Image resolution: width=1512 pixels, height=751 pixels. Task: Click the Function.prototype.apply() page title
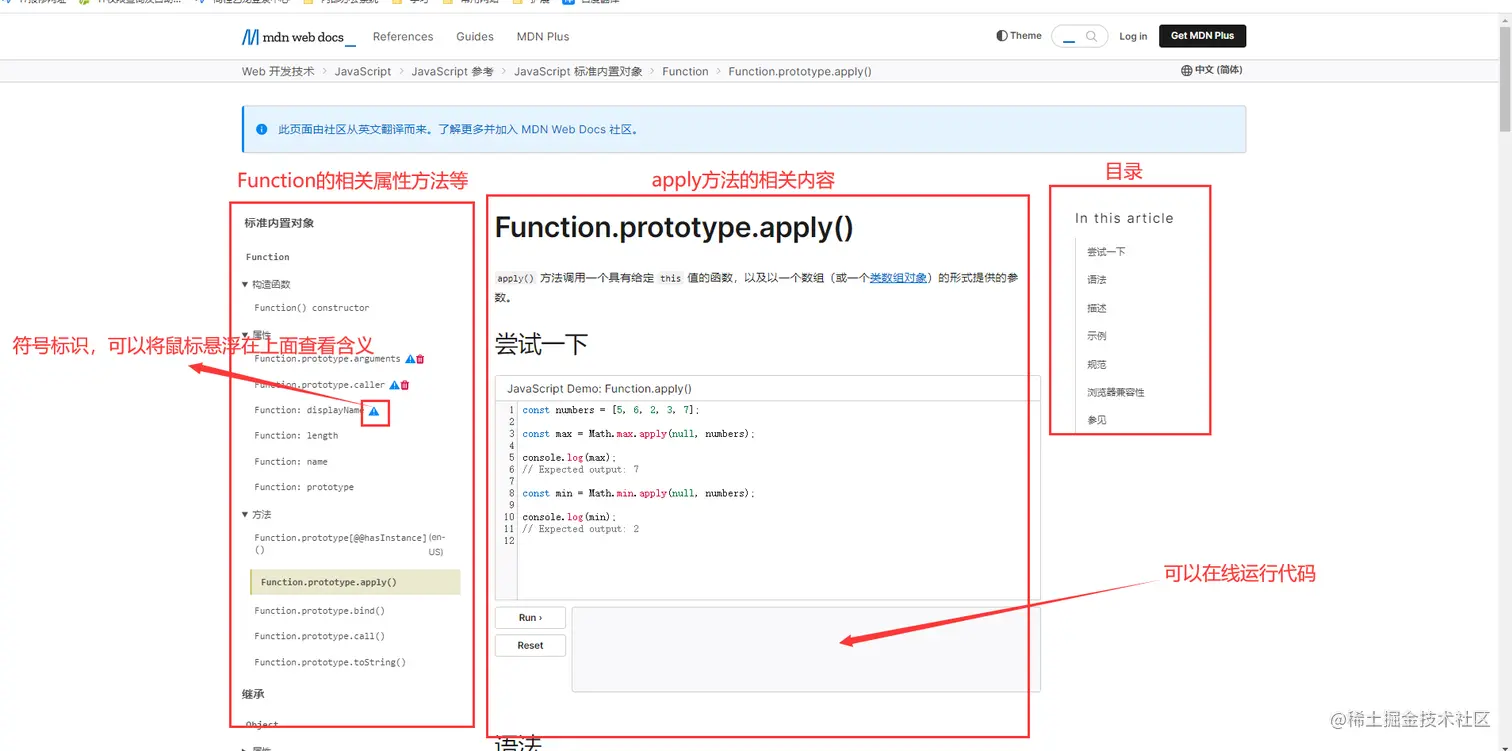tap(674, 227)
